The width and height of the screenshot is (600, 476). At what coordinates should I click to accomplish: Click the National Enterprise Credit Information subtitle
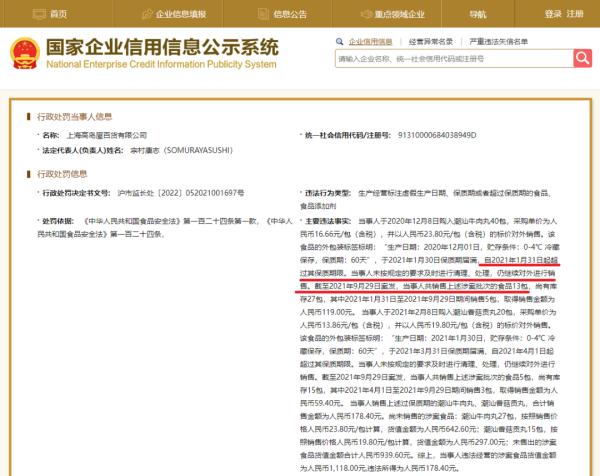click(161, 64)
